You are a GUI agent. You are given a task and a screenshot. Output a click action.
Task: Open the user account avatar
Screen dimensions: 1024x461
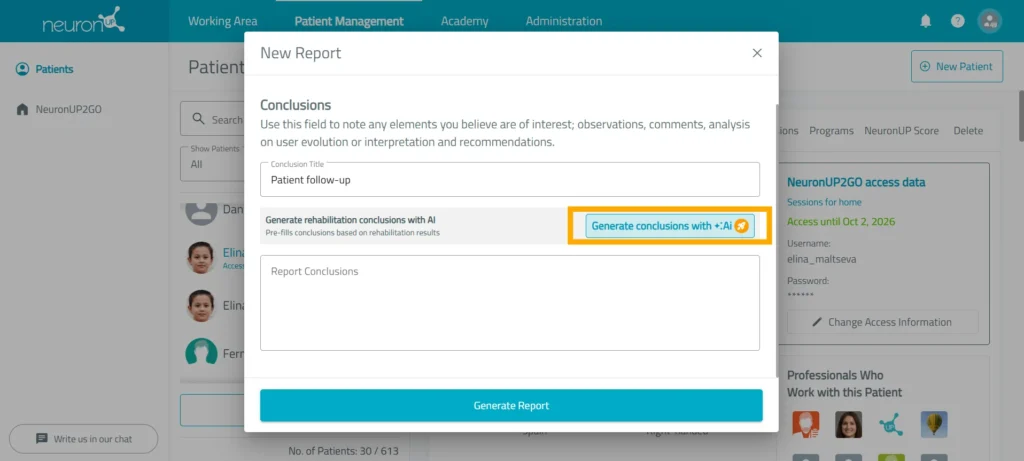pos(989,21)
